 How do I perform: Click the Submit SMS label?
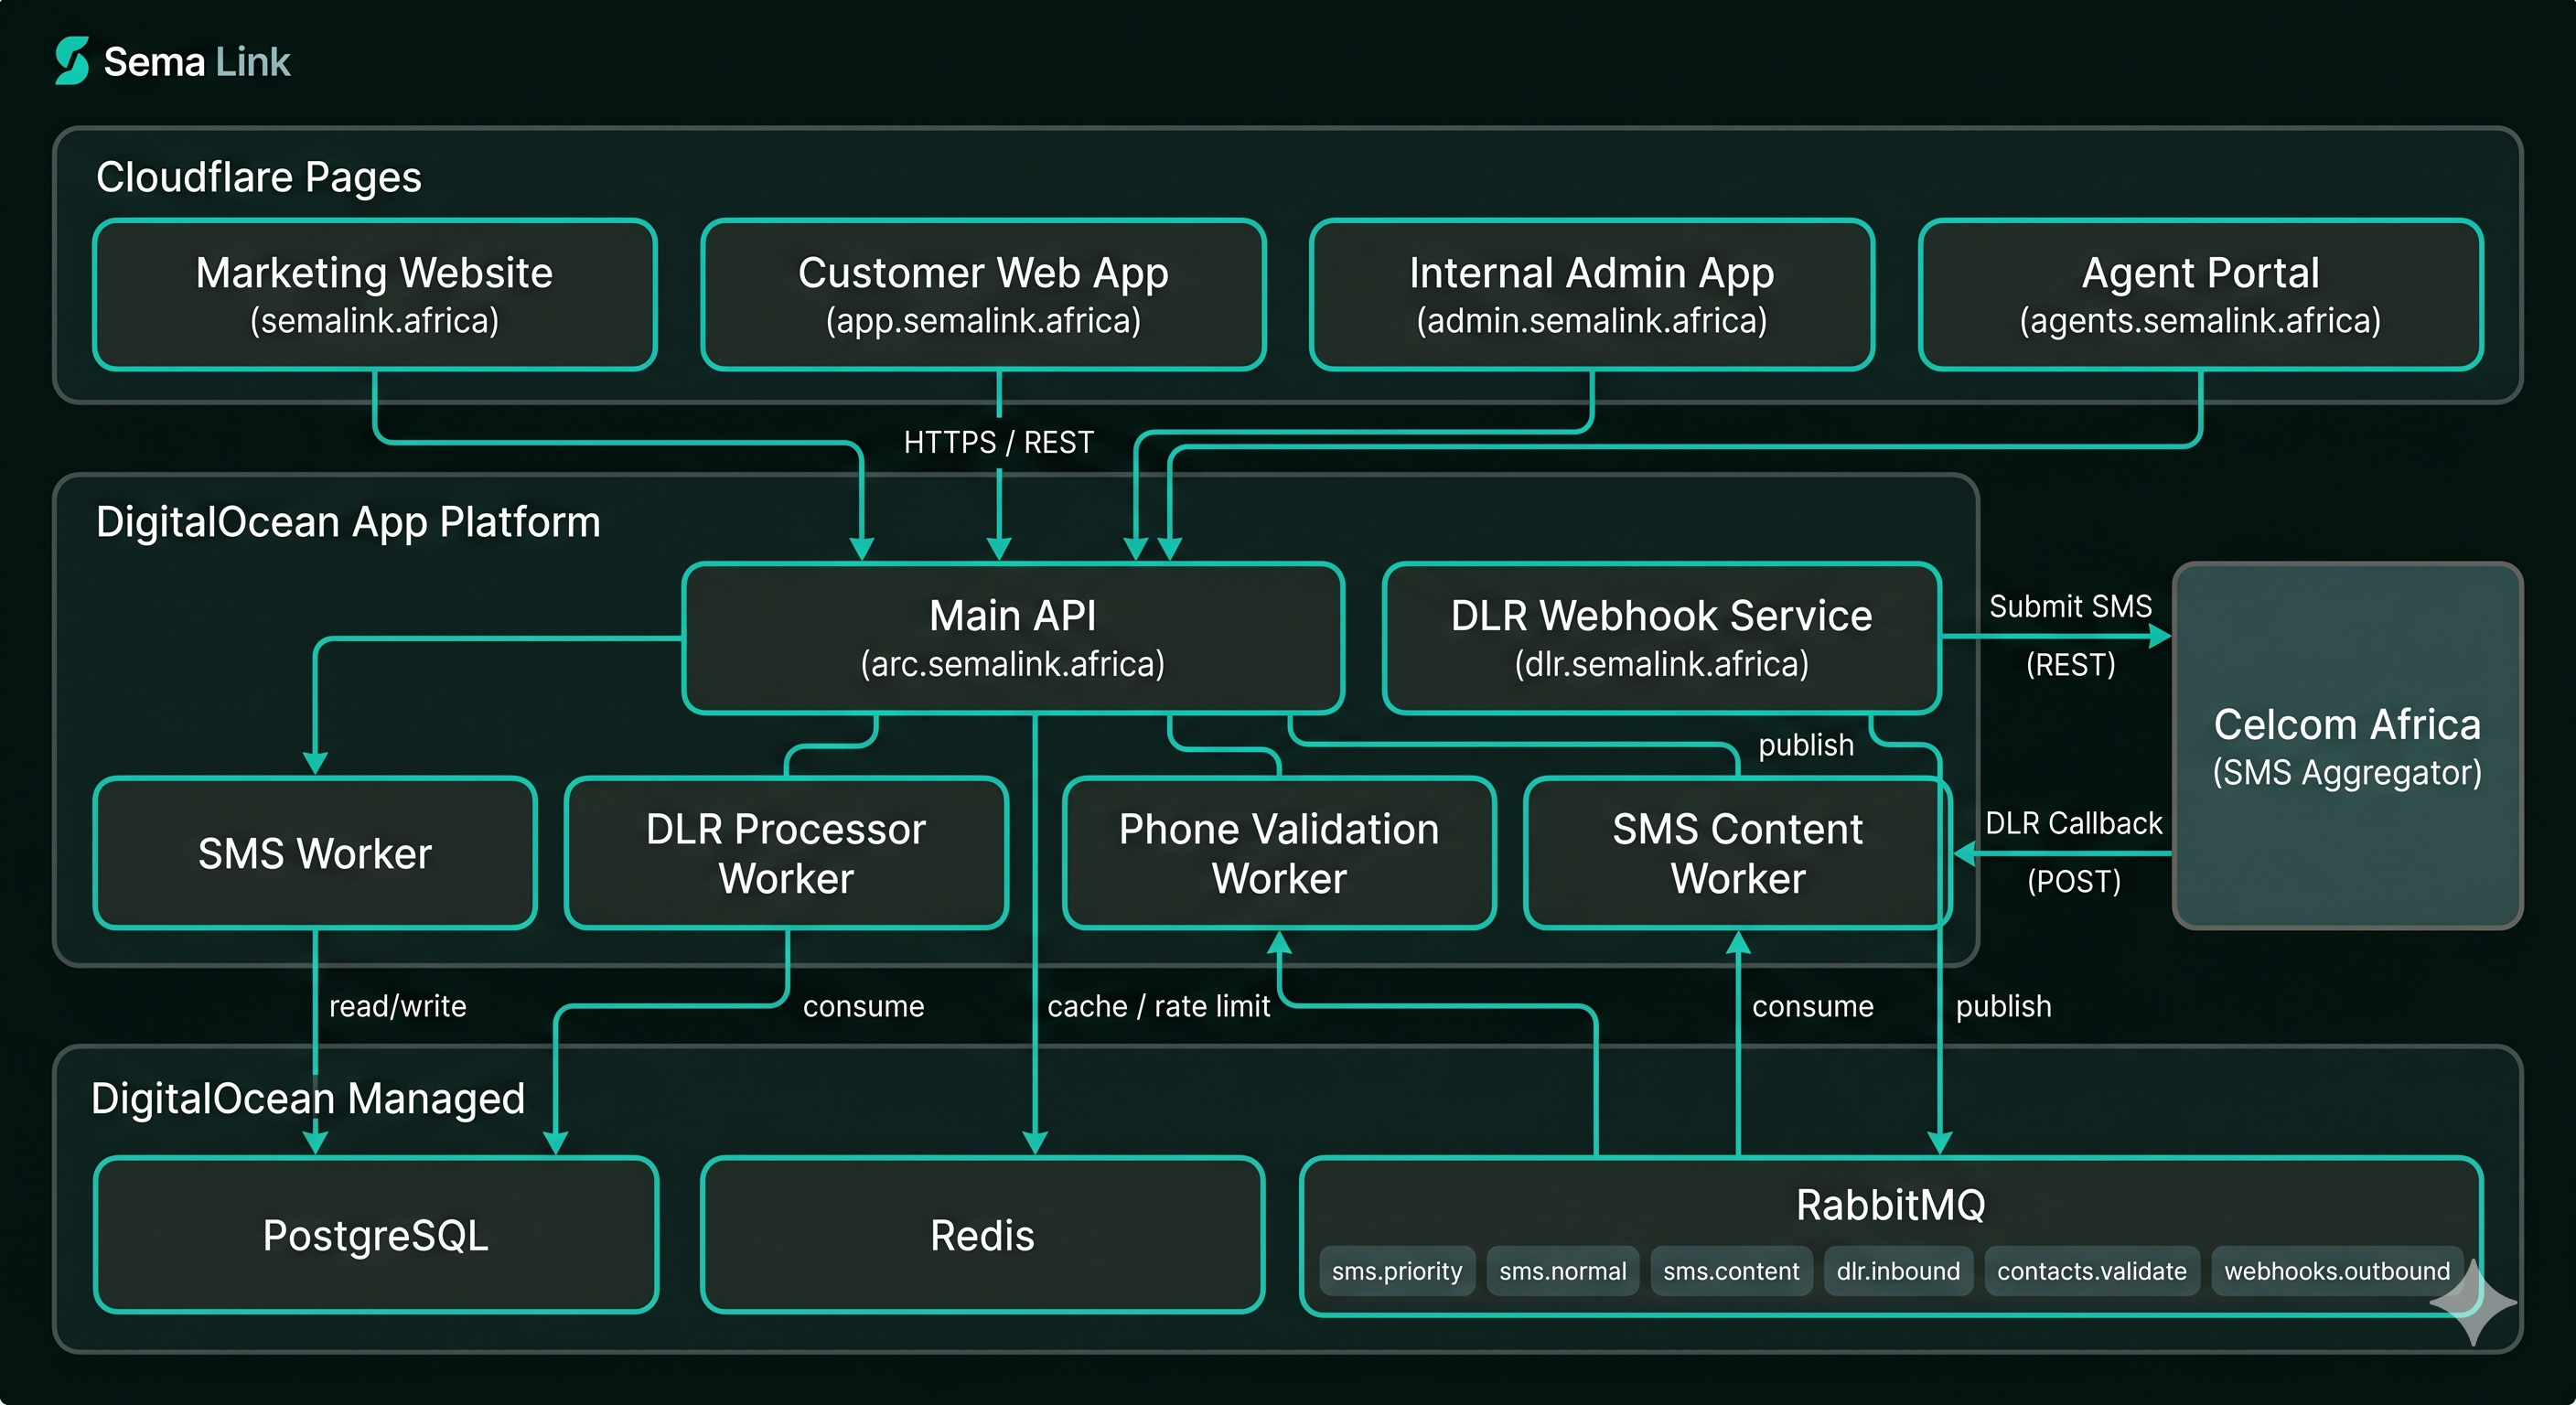(x=2070, y=606)
